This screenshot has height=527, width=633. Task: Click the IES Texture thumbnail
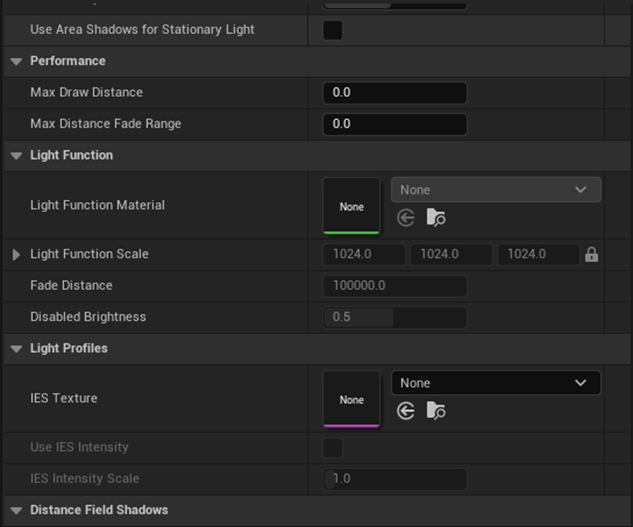352,399
